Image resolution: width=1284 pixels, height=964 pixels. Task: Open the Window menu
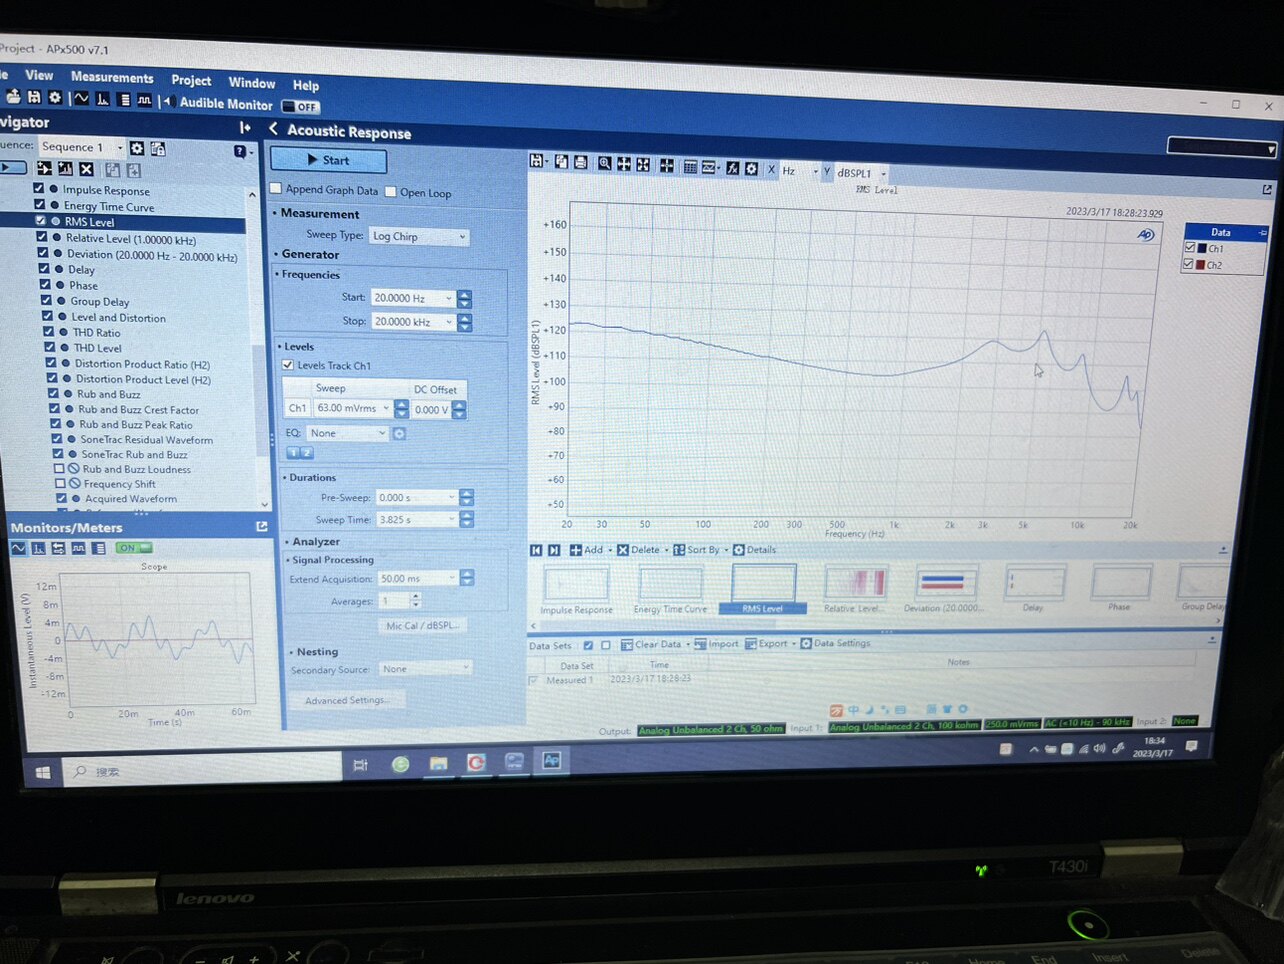[x=252, y=83]
